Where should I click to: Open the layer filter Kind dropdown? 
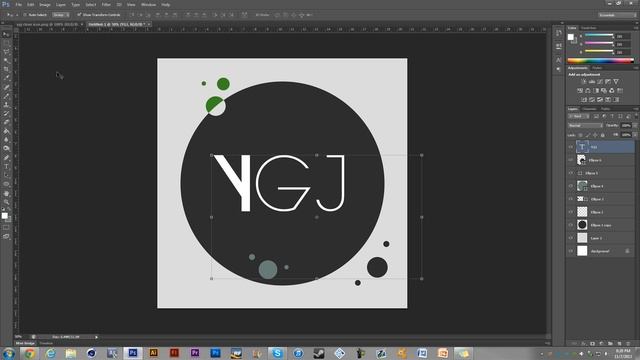pos(579,116)
